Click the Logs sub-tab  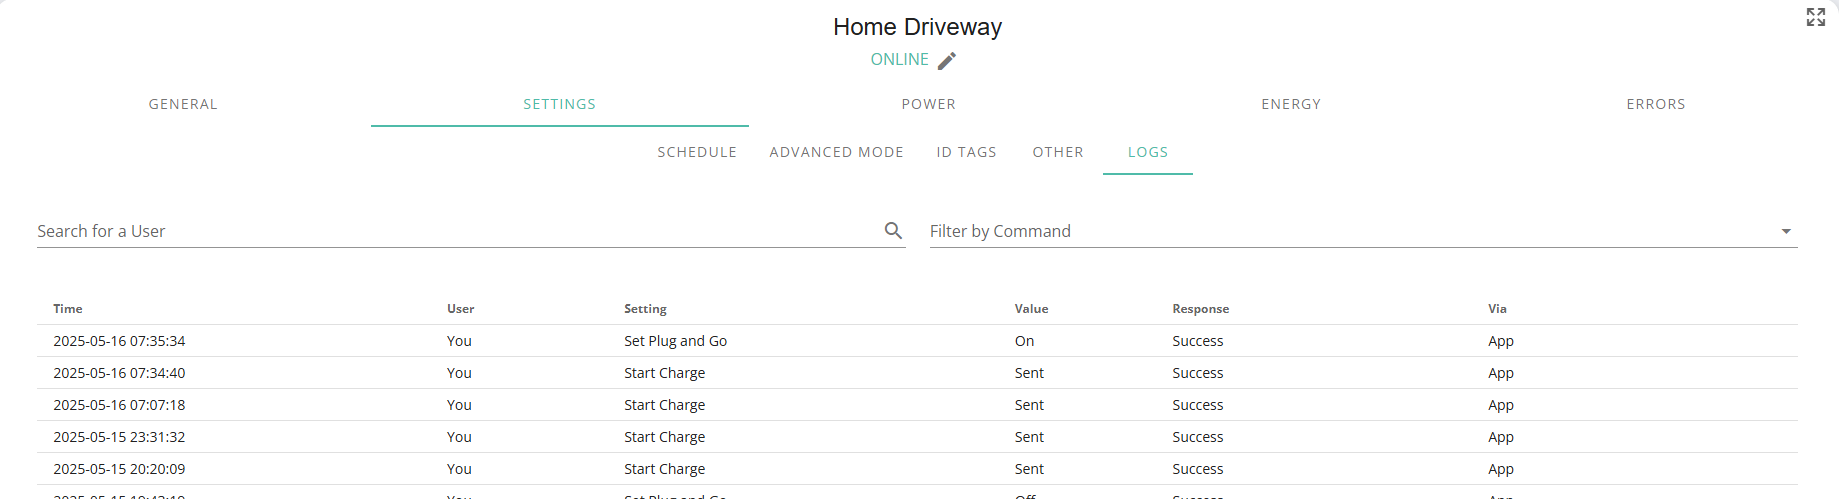(1148, 152)
